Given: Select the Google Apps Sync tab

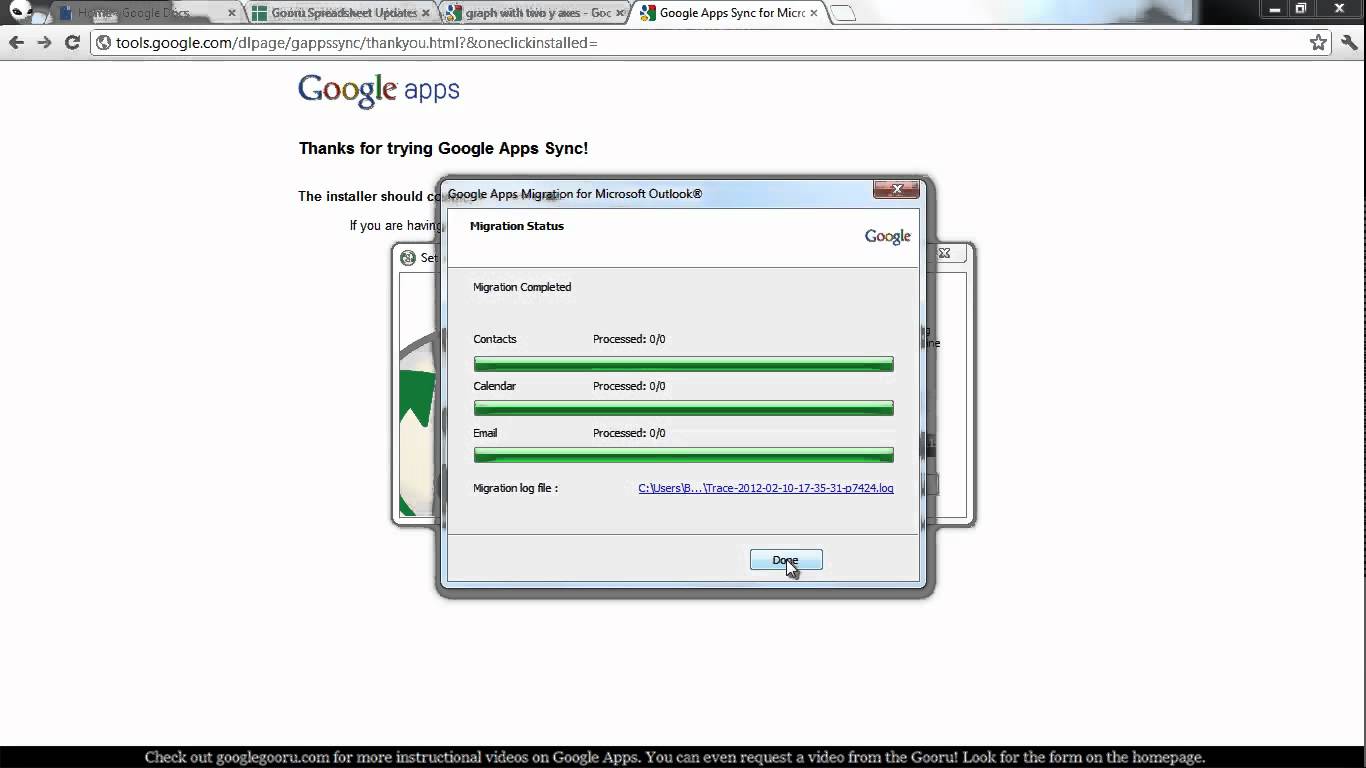Looking at the screenshot, I should point(732,13).
